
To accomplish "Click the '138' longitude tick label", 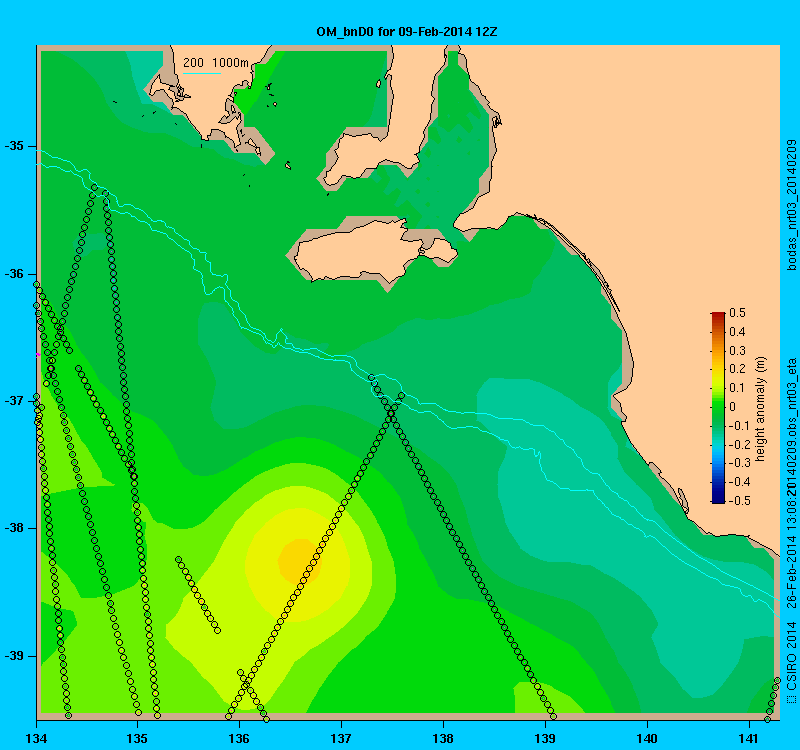I will coord(443,738).
